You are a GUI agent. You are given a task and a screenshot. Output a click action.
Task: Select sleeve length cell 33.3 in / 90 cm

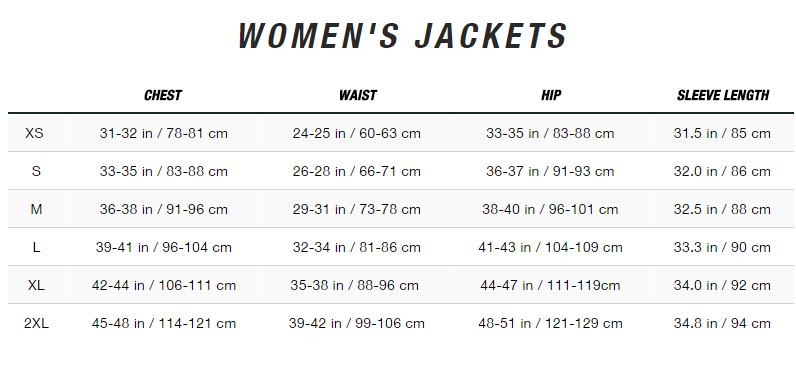722,248
